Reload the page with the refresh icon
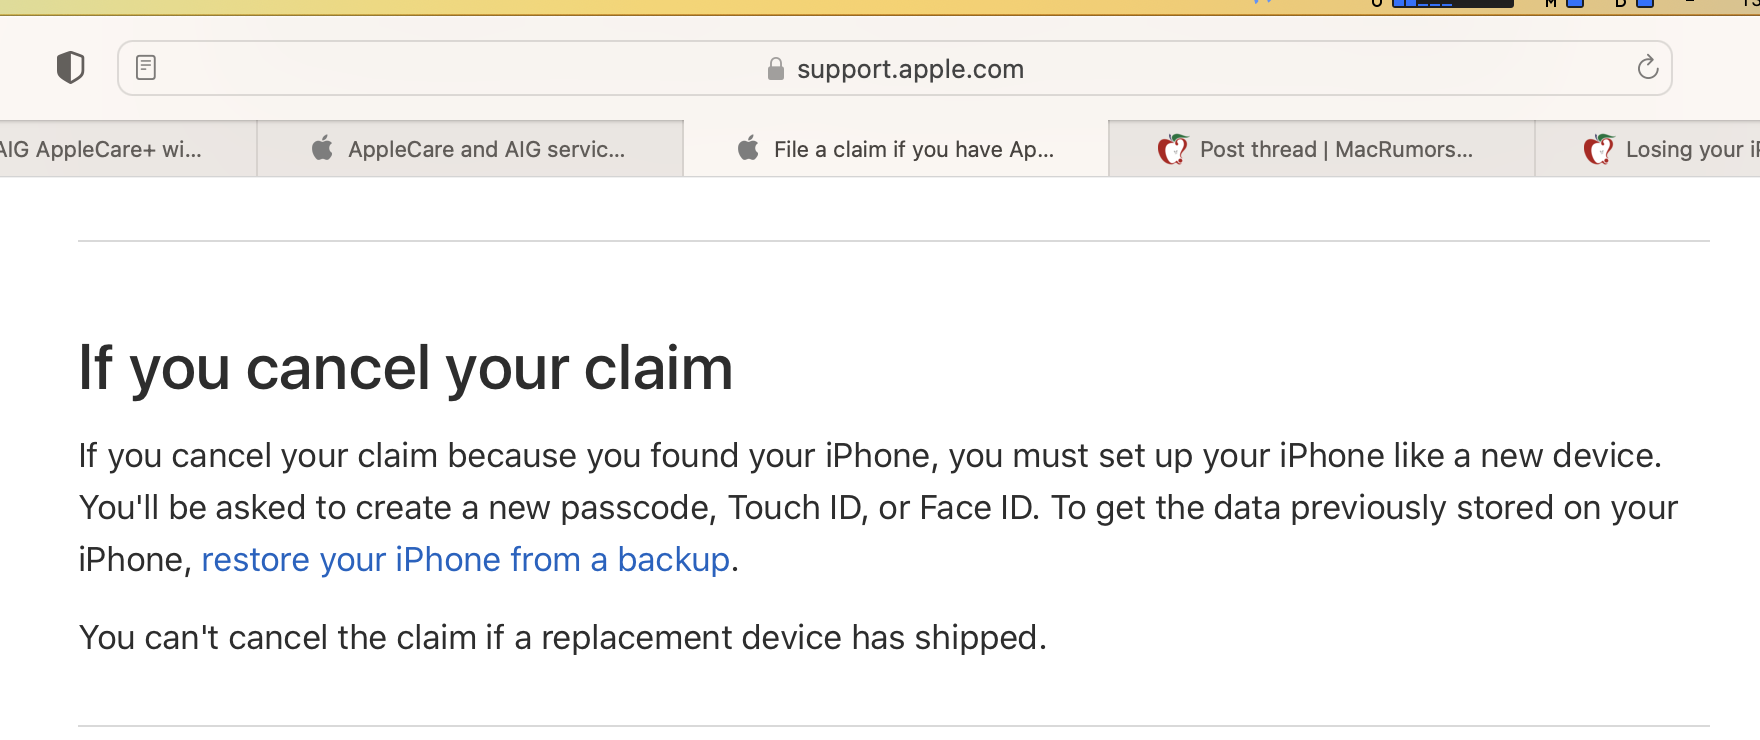This screenshot has height=740, width=1760. 1647,68
